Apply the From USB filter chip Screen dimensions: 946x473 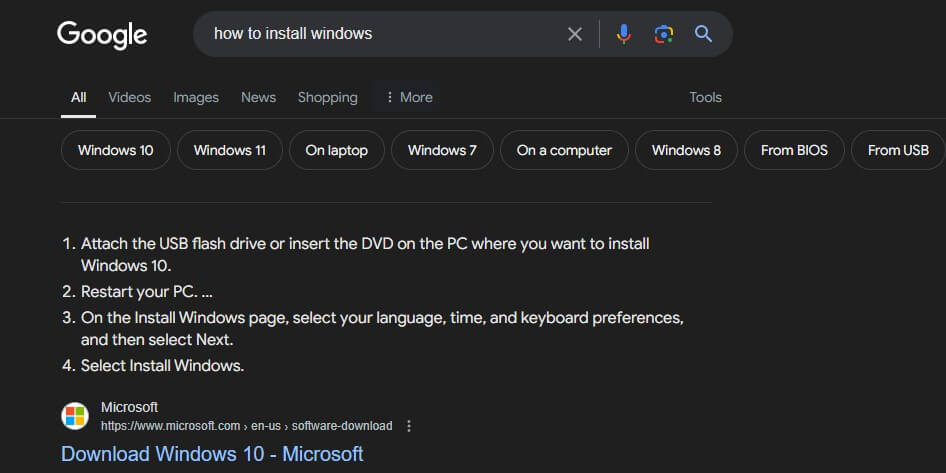[898, 150]
